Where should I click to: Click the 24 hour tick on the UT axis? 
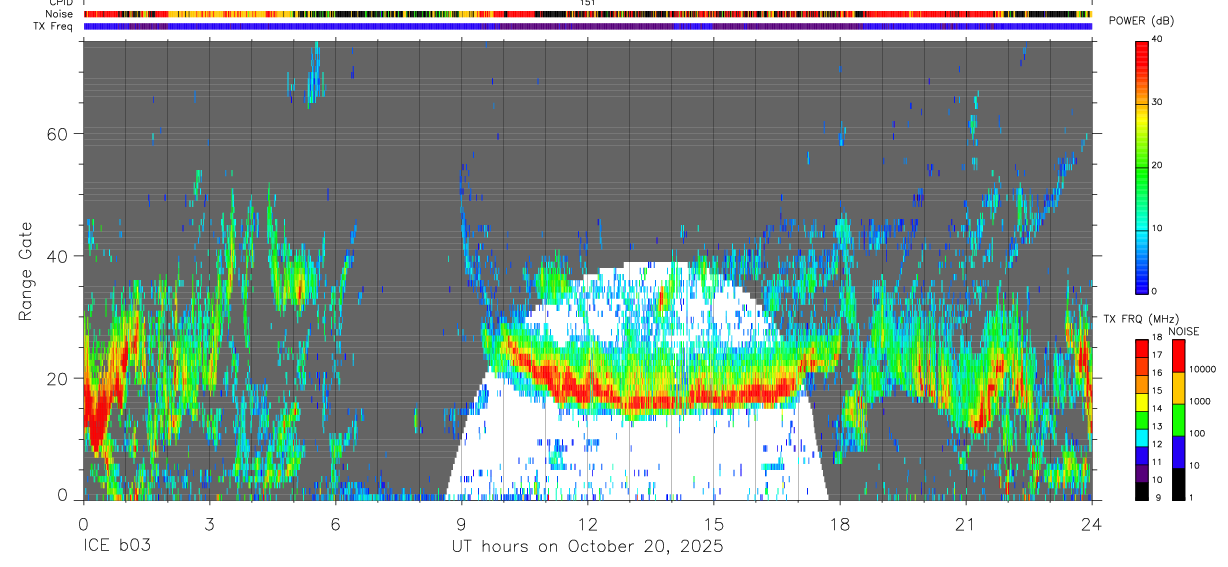[1092, 523]
